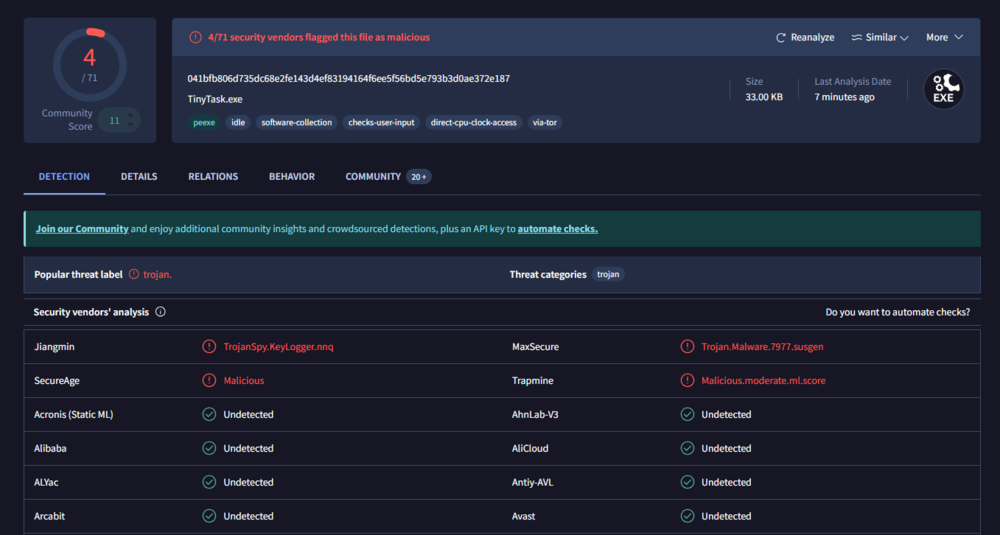Click the 20+ community badge
This screenshot has width=1000, height=535.
(419, 177)
